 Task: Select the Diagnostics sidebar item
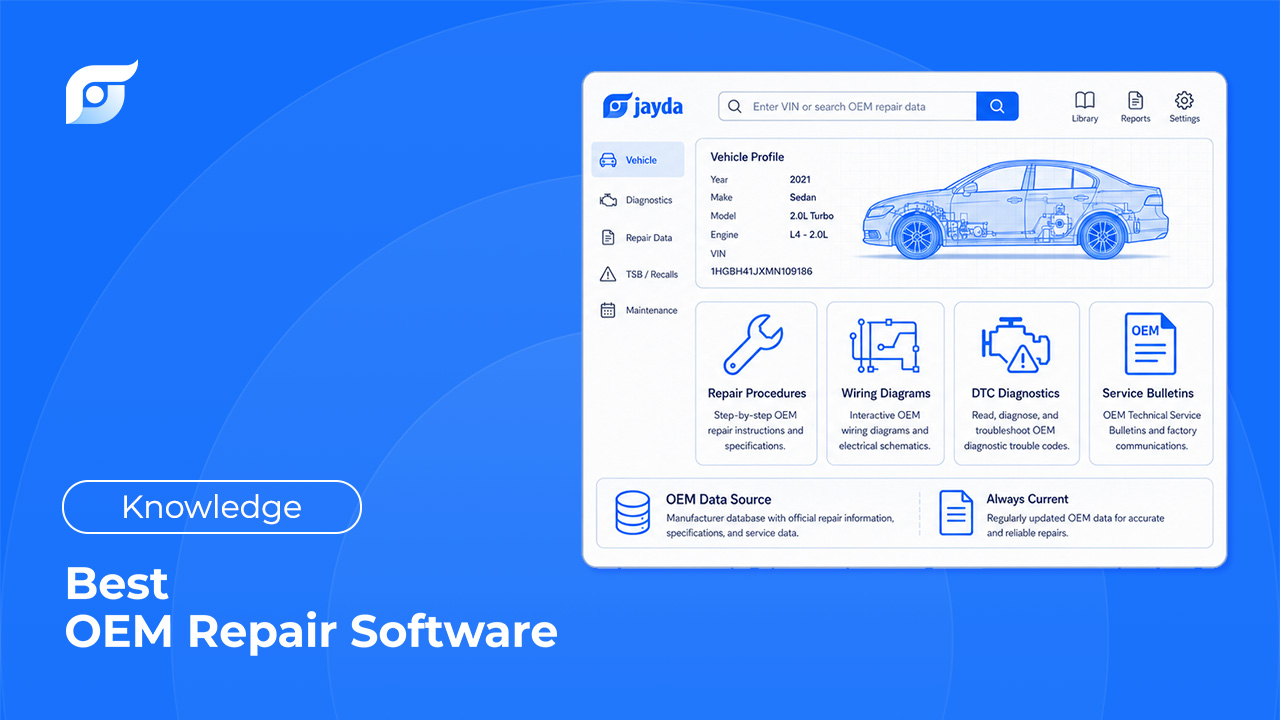tap(638, 200)
